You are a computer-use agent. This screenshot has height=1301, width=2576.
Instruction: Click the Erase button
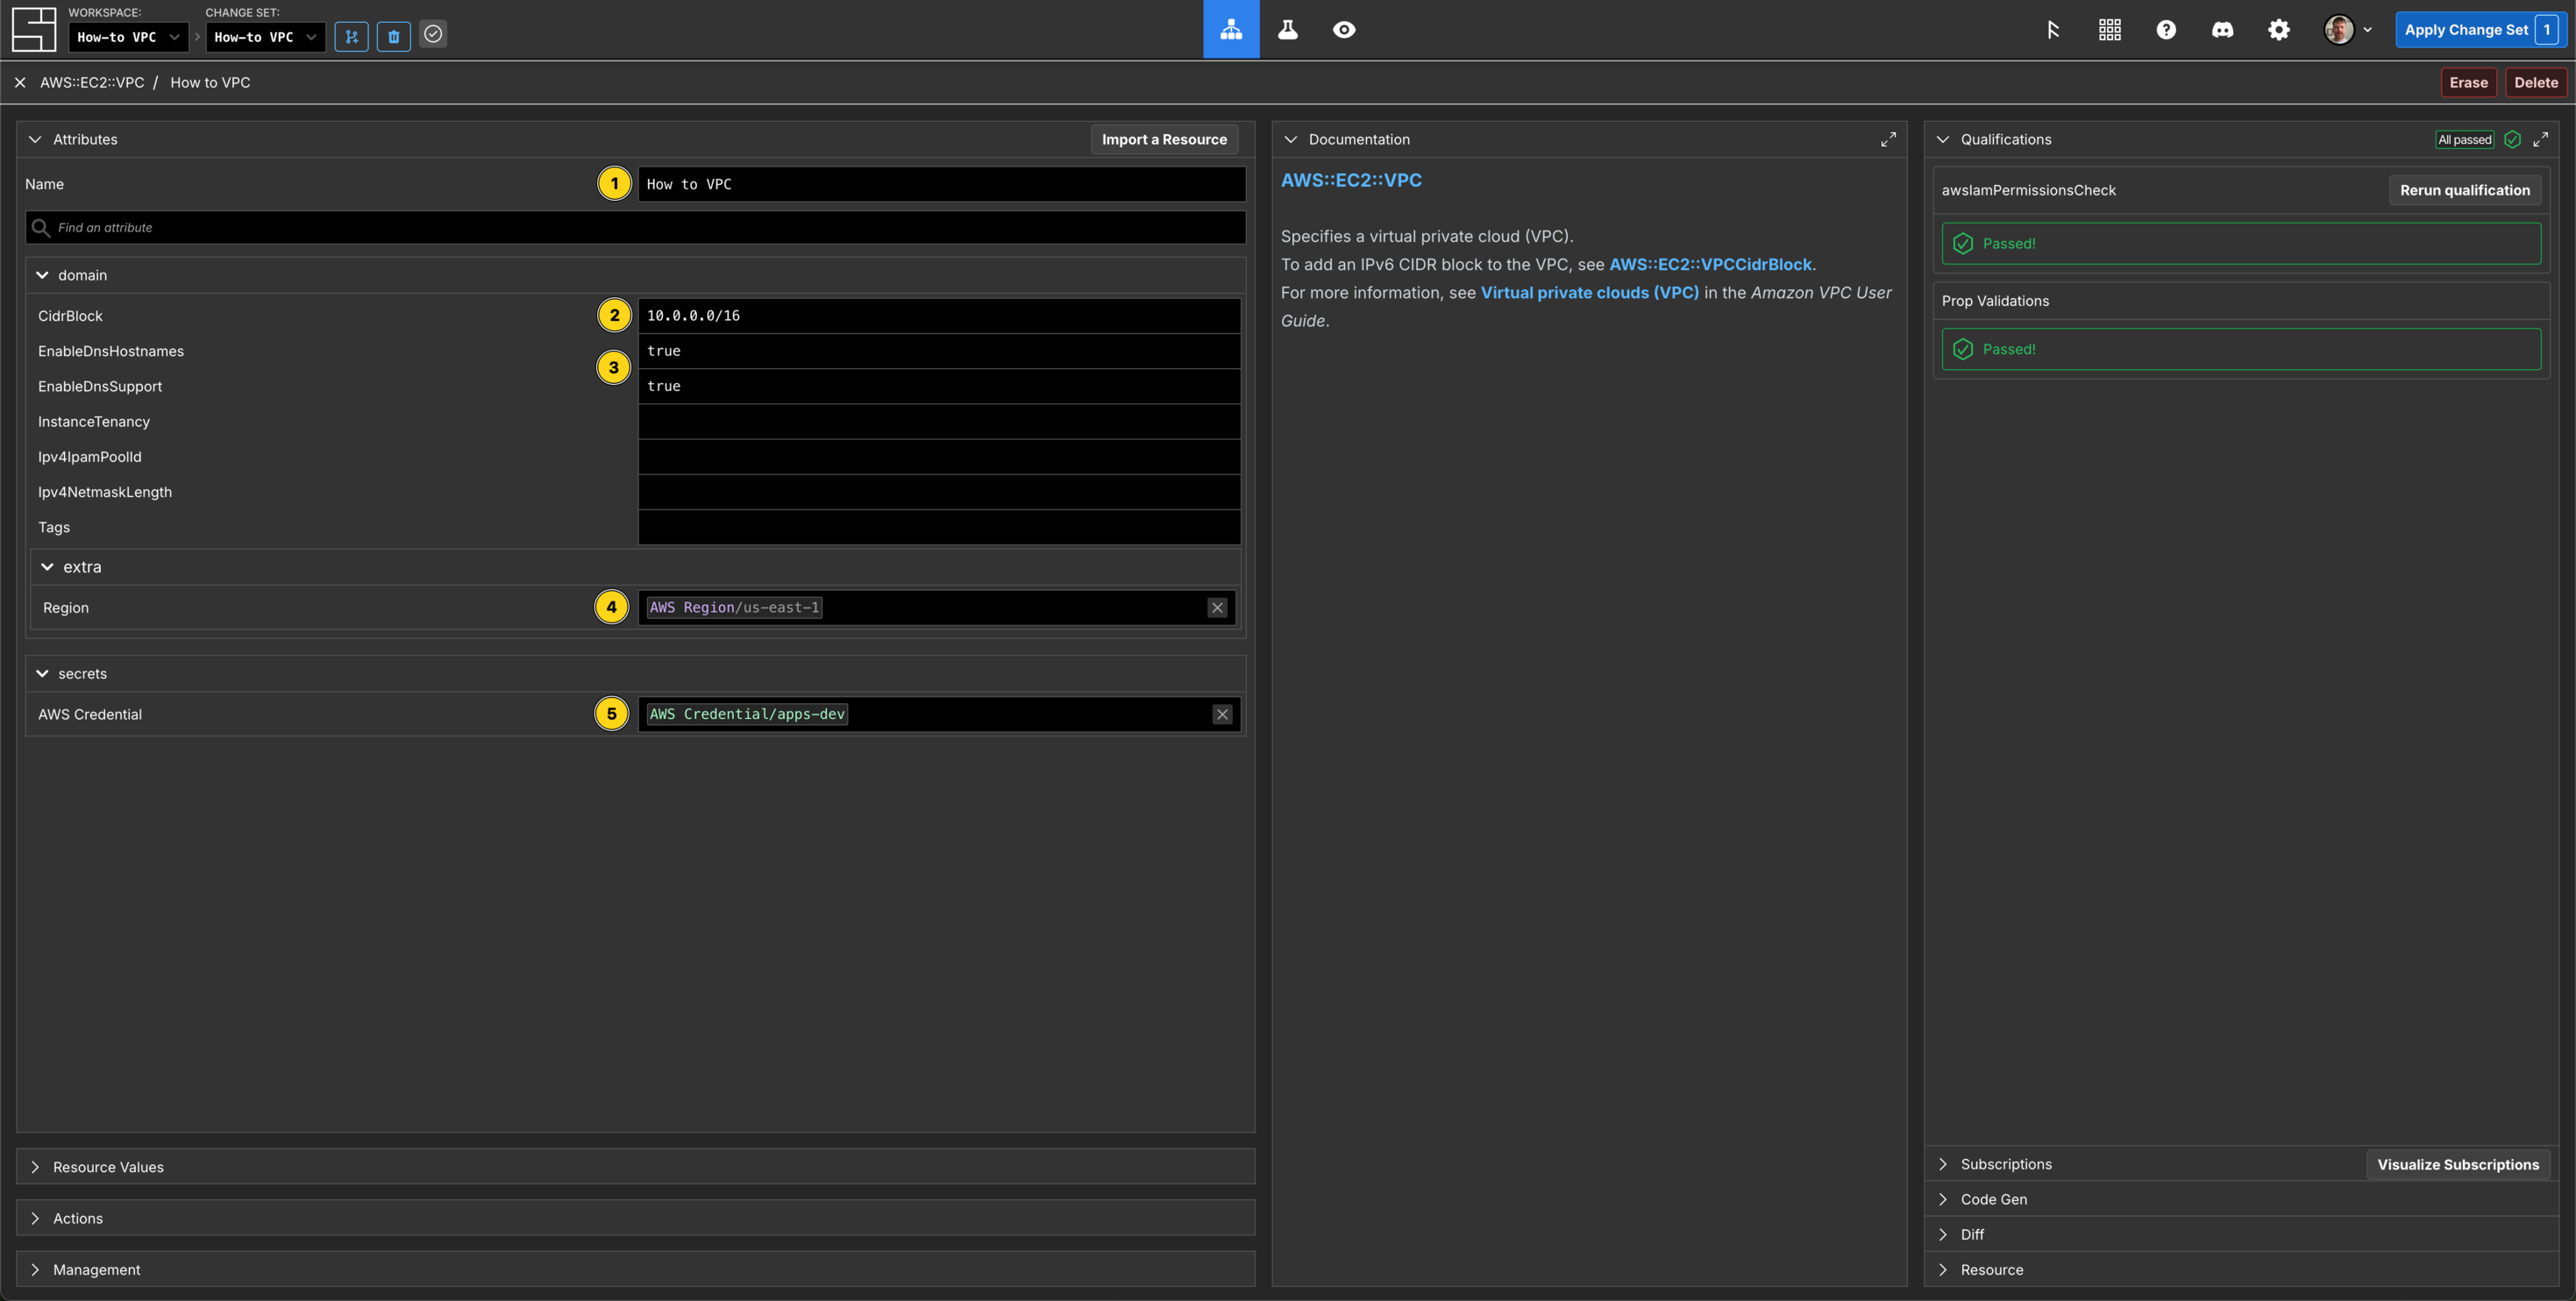[x=2468, y=82]
